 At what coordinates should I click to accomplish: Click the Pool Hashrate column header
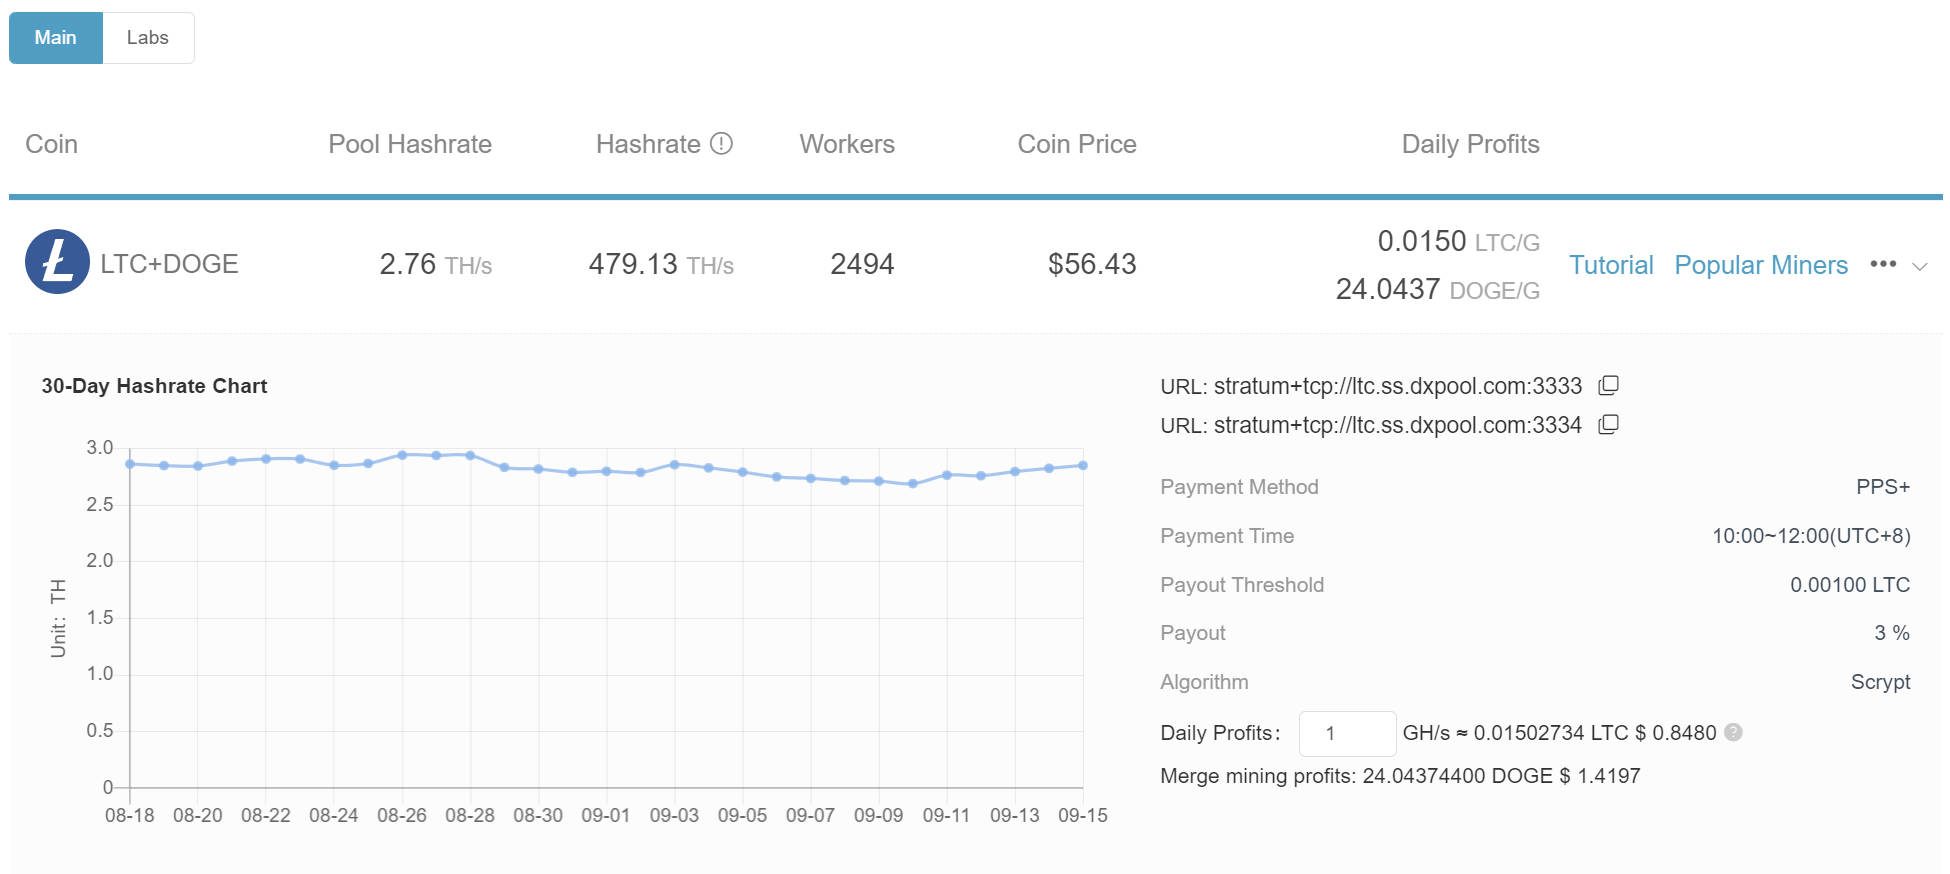click(x=410, y=144)
